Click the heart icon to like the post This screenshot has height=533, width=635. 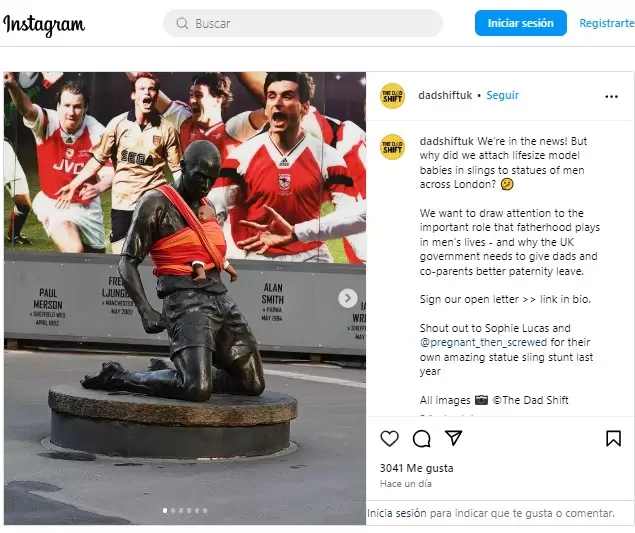tap(390, 439)
